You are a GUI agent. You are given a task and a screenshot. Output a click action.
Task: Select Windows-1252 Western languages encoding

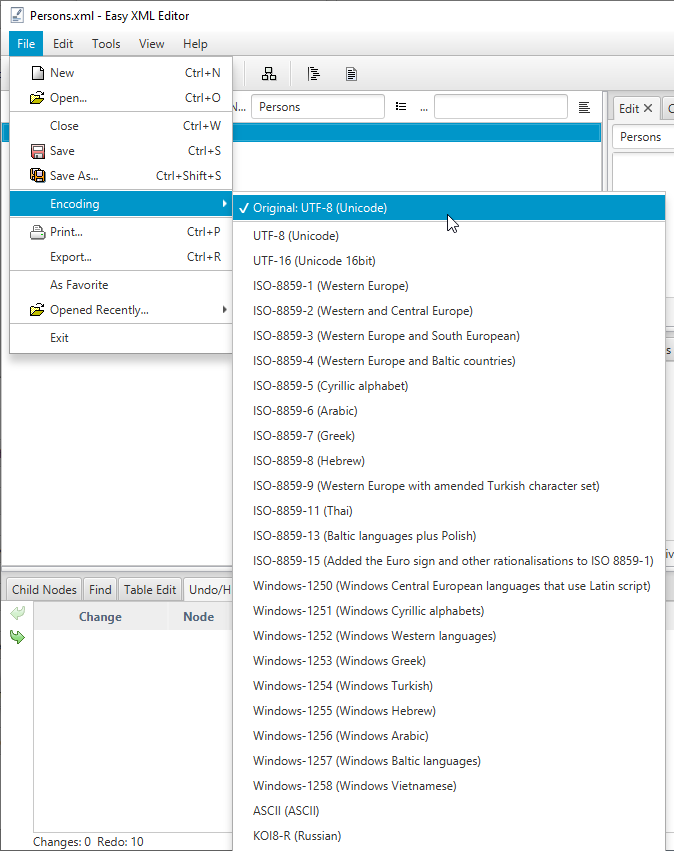point(449,636)
